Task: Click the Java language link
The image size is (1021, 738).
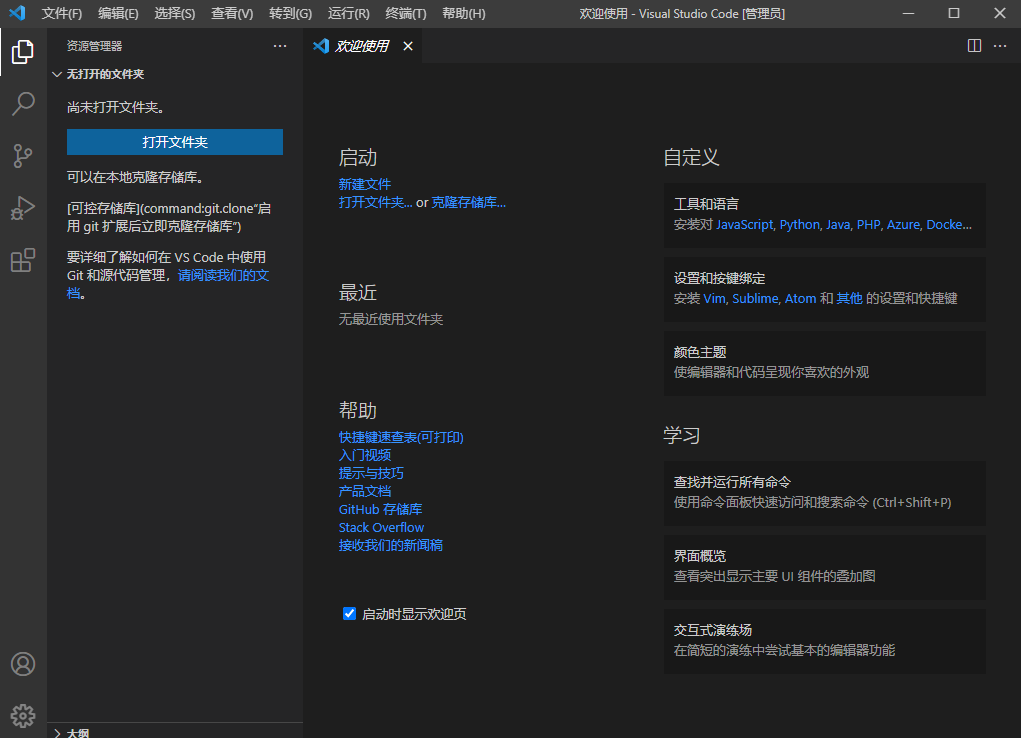Action: pos(838,225)
